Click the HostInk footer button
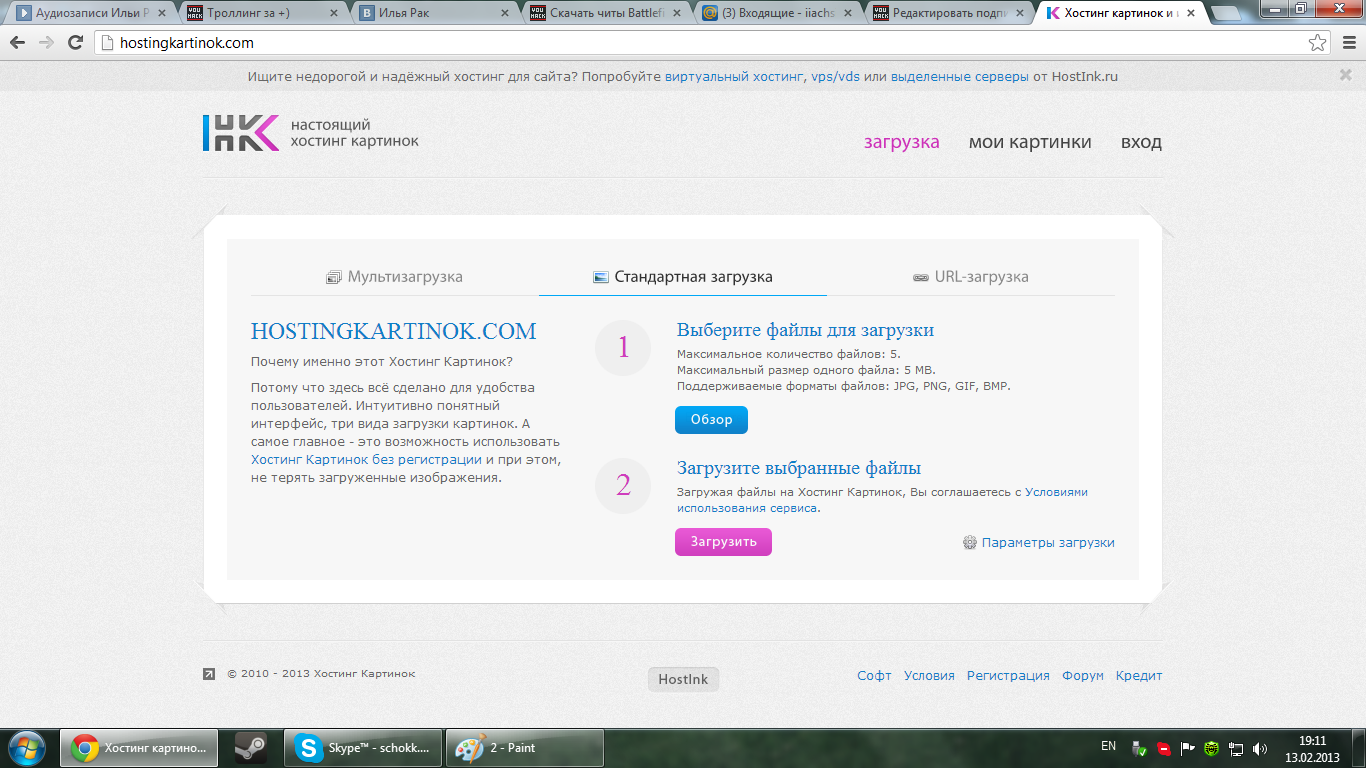The width and height of the screenshot is (1366, 768). tap(683, 679)
